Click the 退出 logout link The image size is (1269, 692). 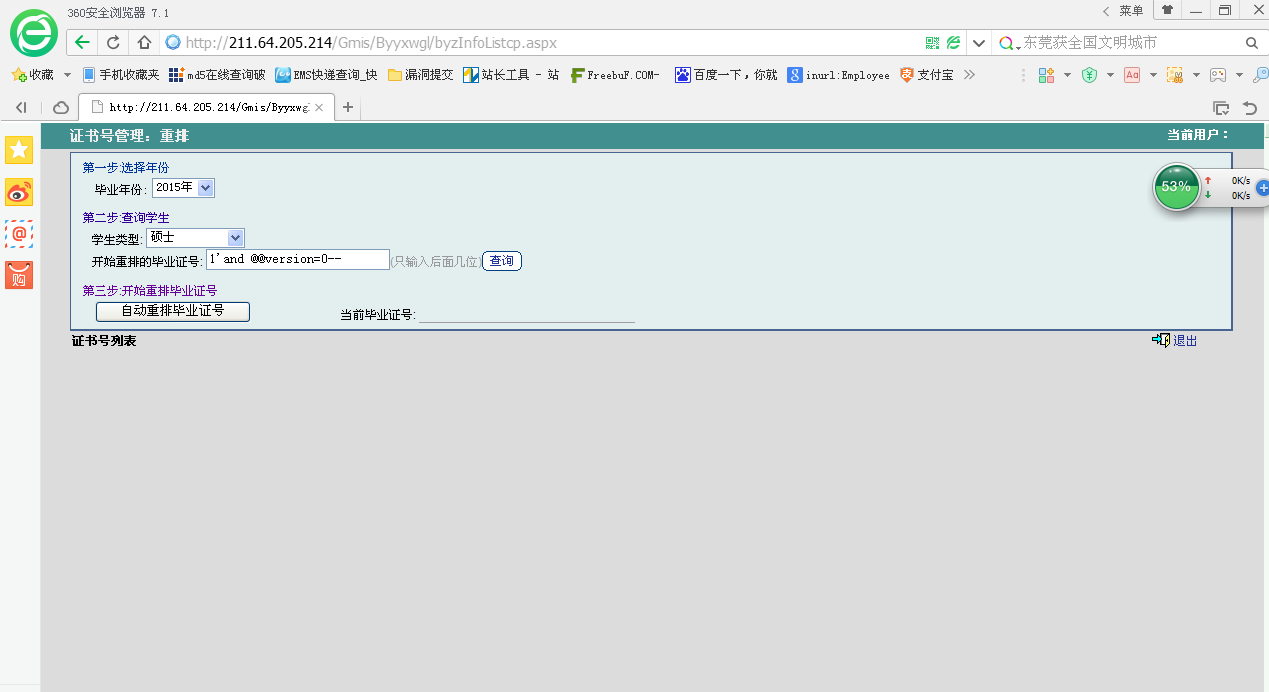(x=1184, y=341)
